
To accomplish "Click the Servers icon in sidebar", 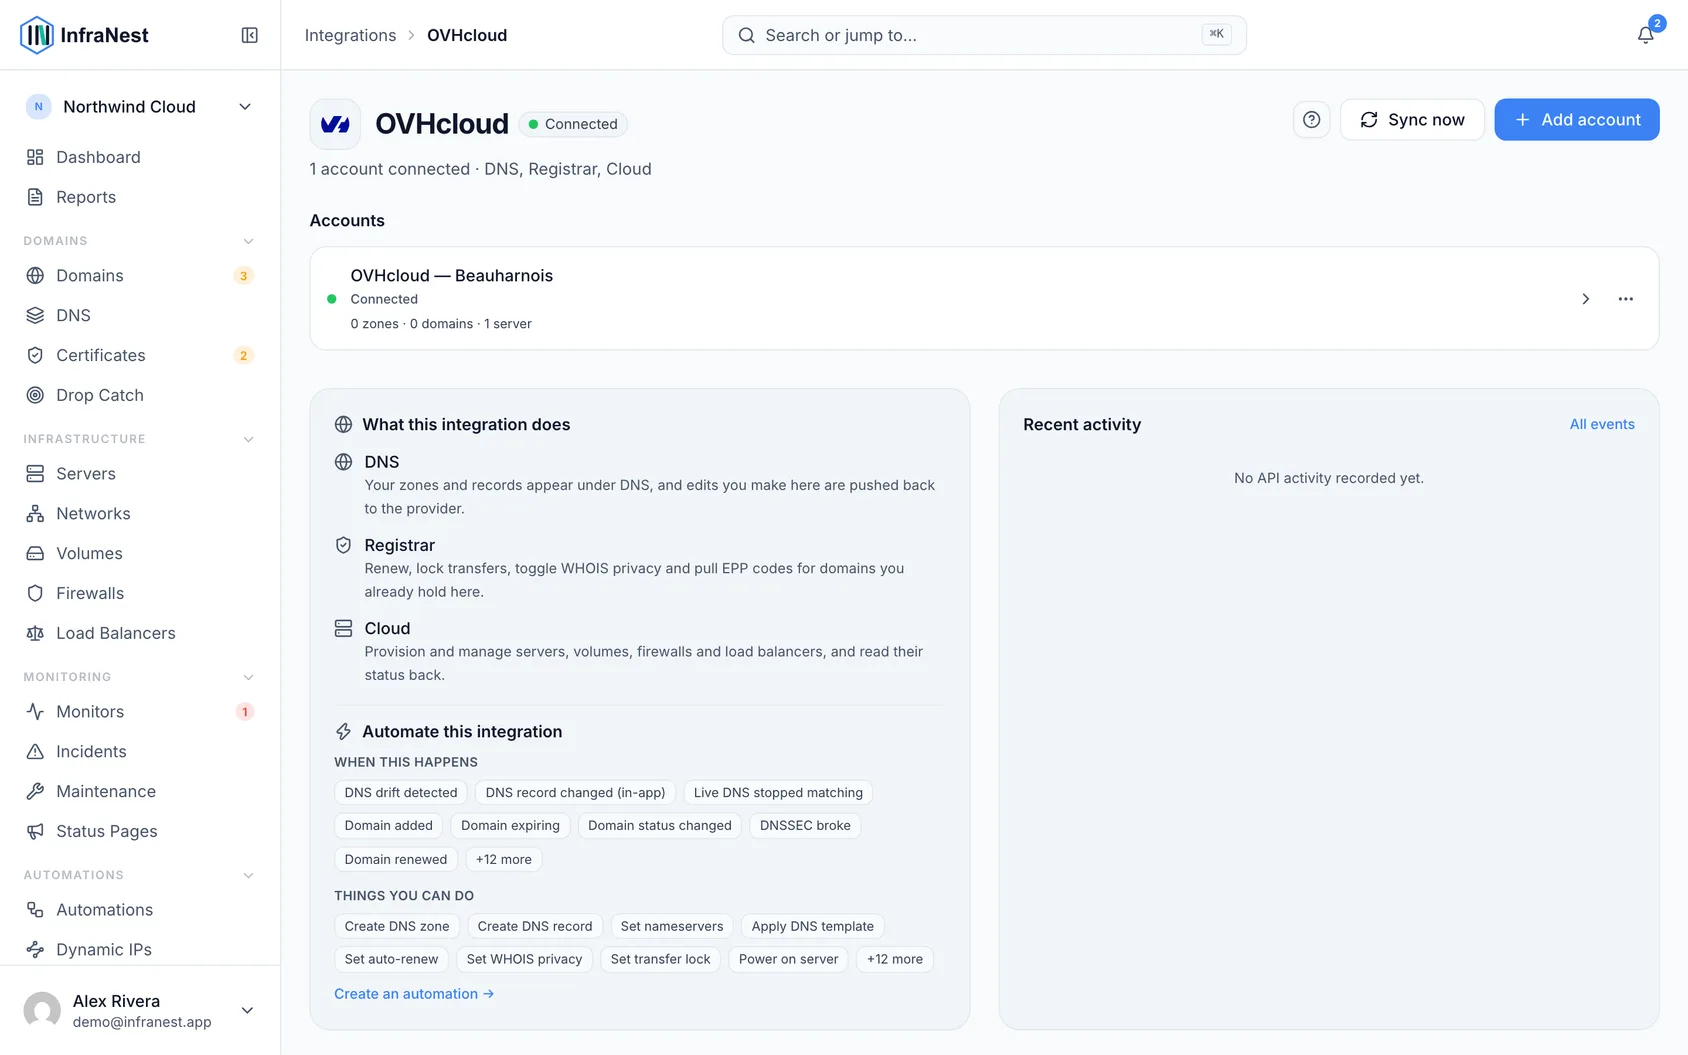I will pyautogui.click(x=35, y=474).
